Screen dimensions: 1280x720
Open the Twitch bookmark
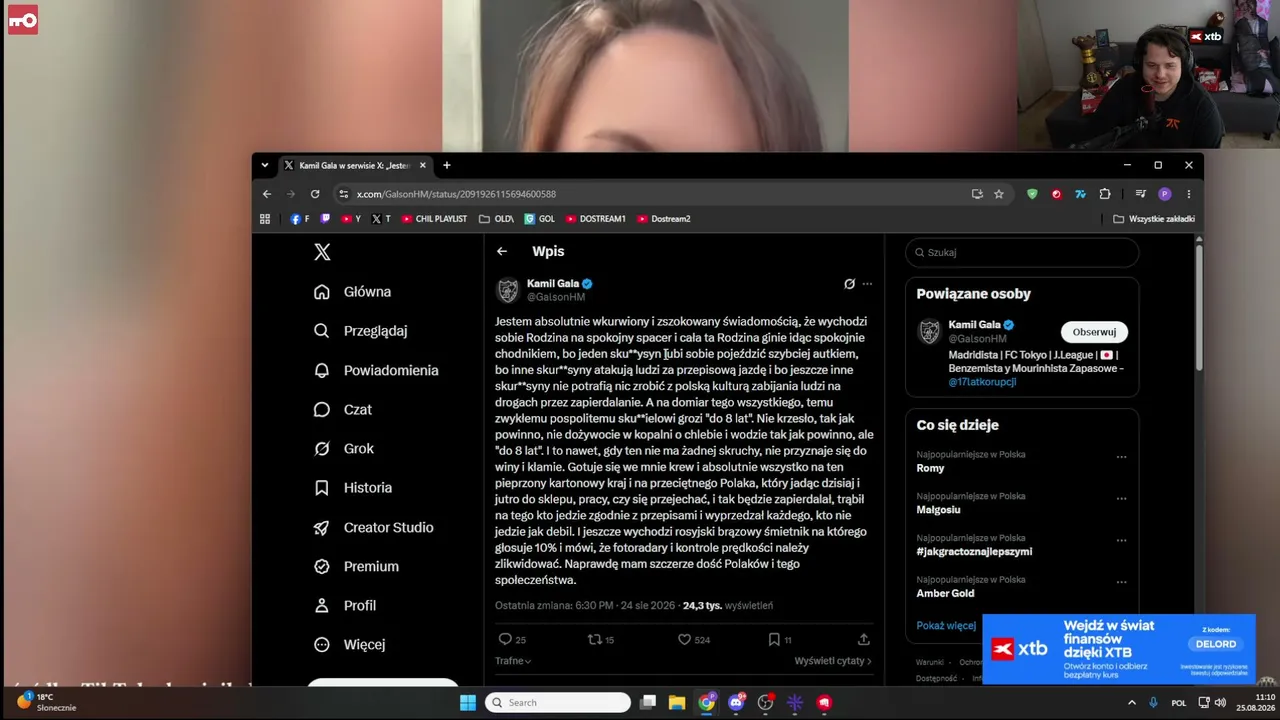[x=325, y=219]
